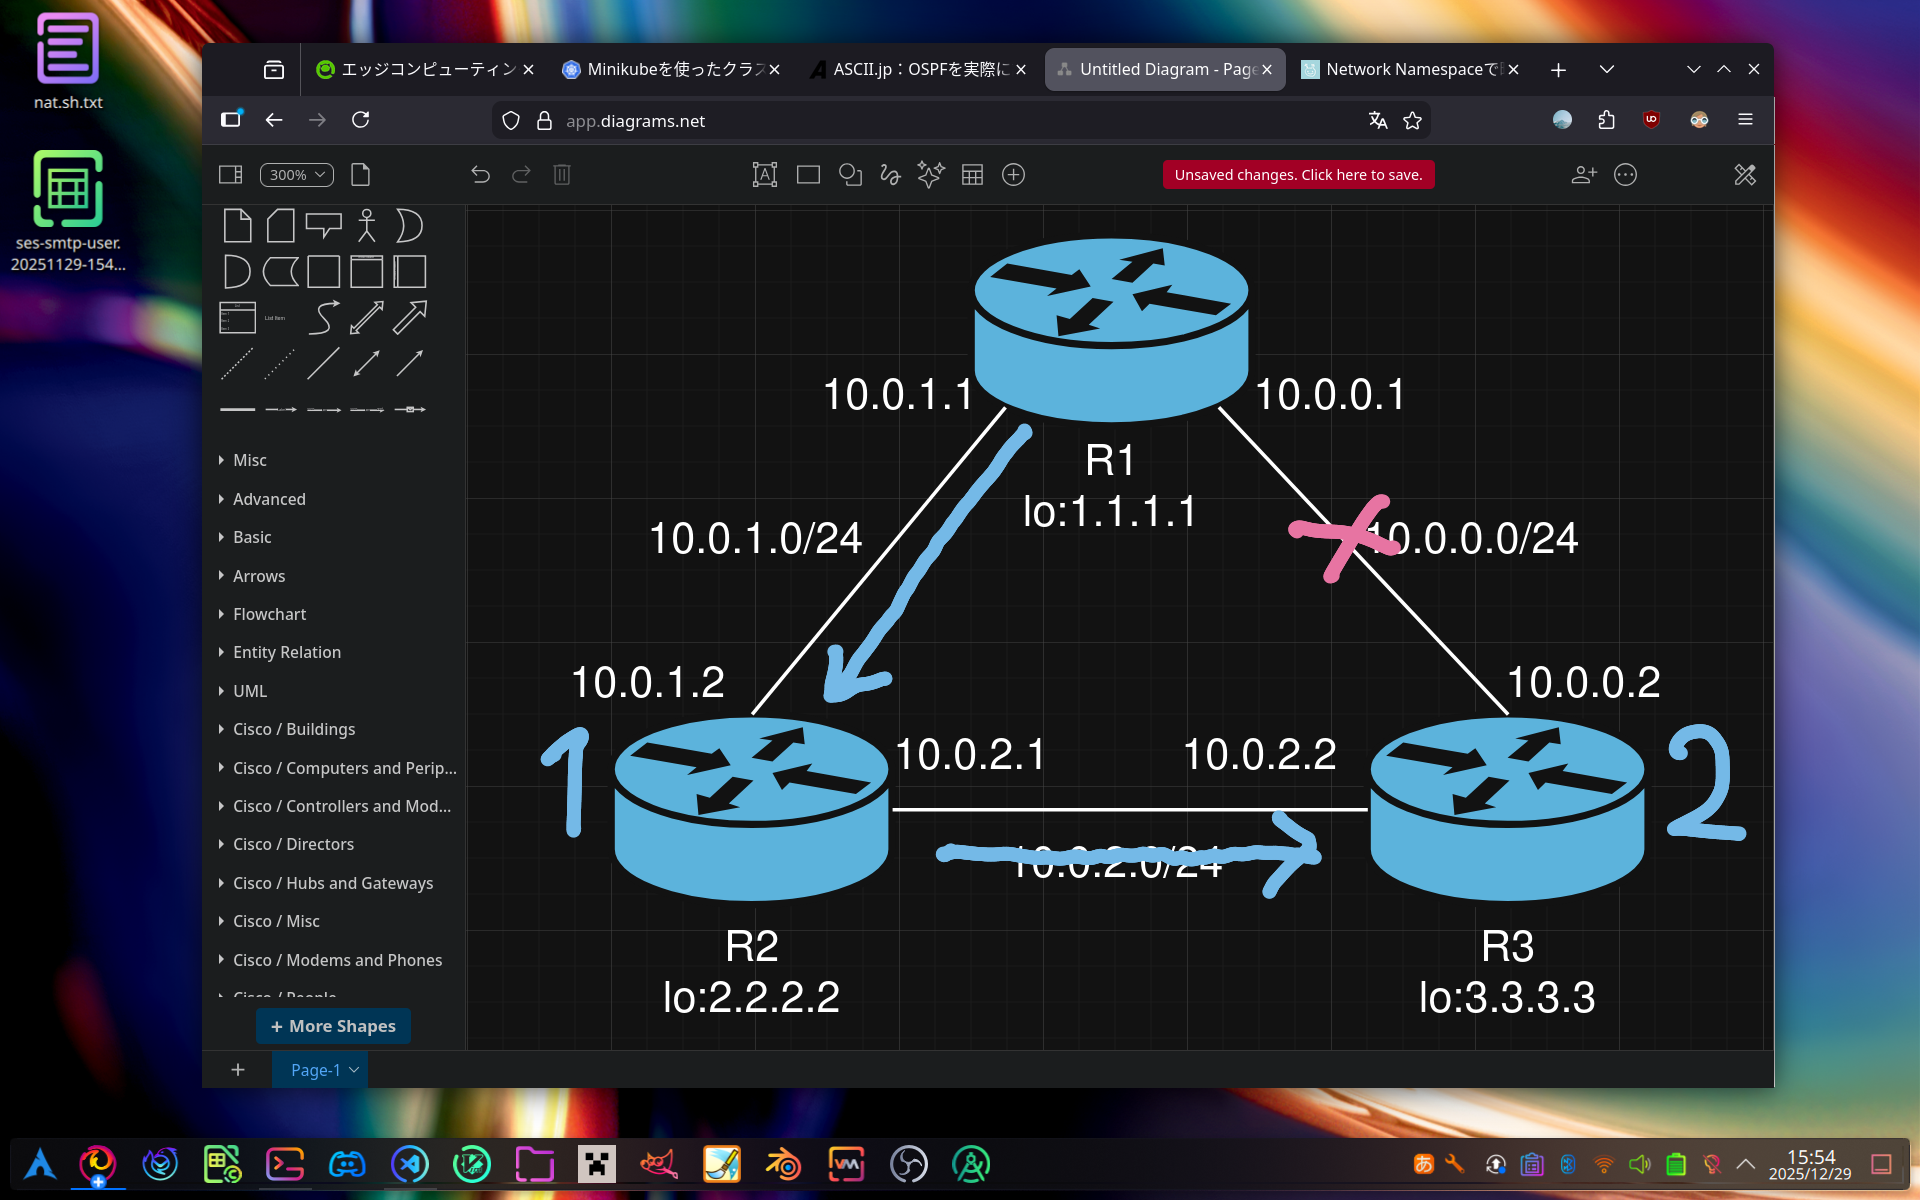Select the Text tool icon
1920x1200 pixels.
[765, 175]
